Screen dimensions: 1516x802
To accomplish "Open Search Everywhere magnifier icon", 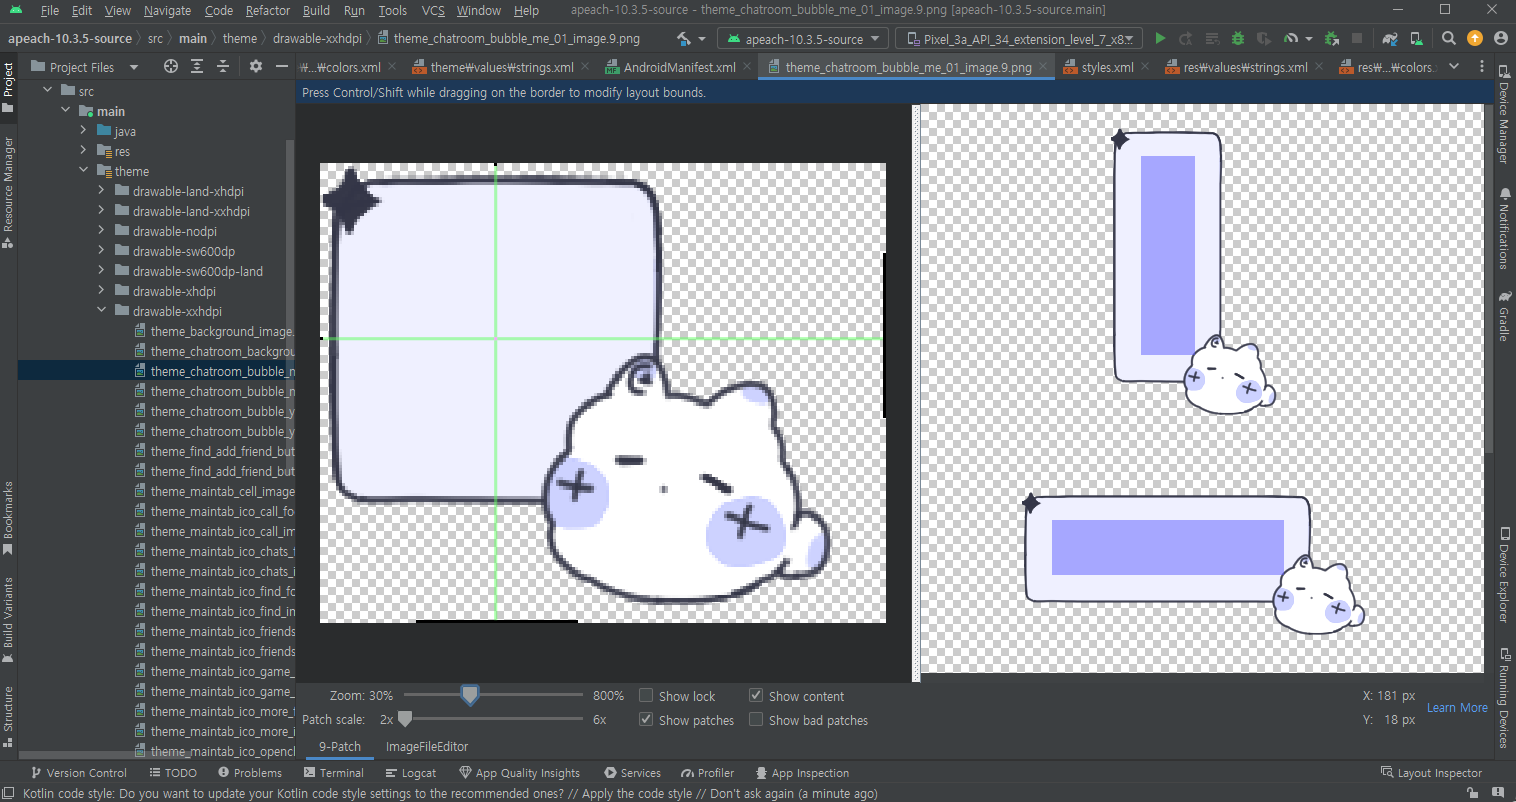I will tap(1449, 39).
